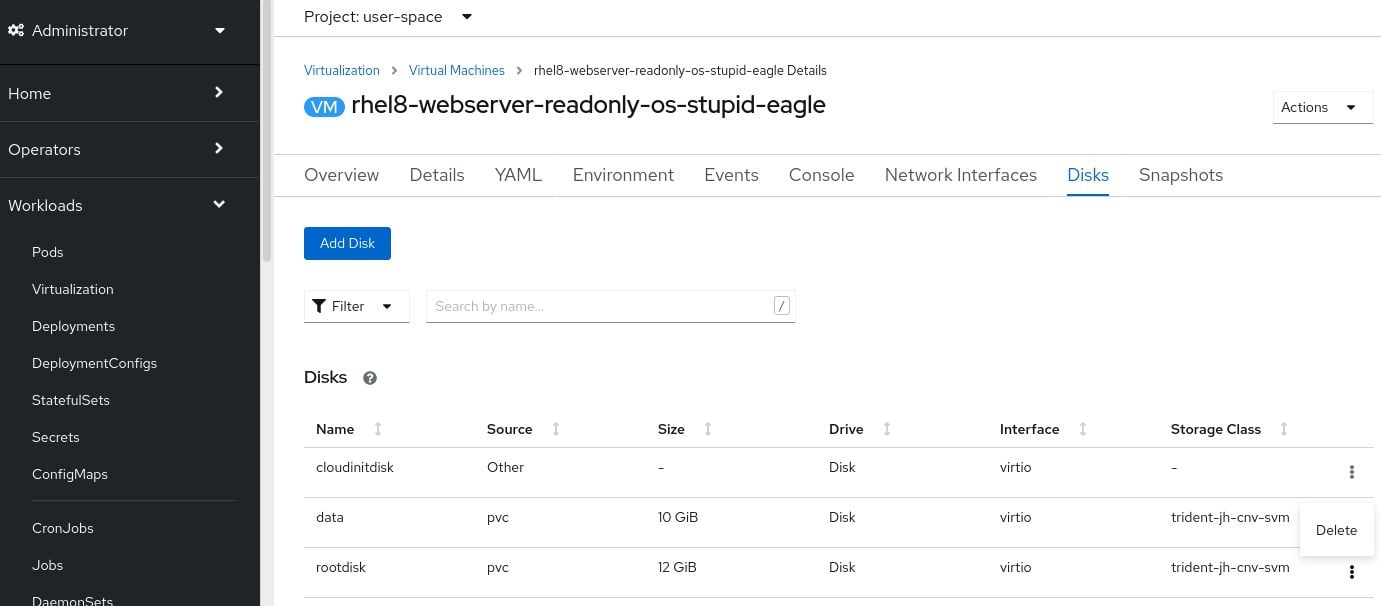
Task: Click the Disks help question mark icon
Action: [370, 378]
